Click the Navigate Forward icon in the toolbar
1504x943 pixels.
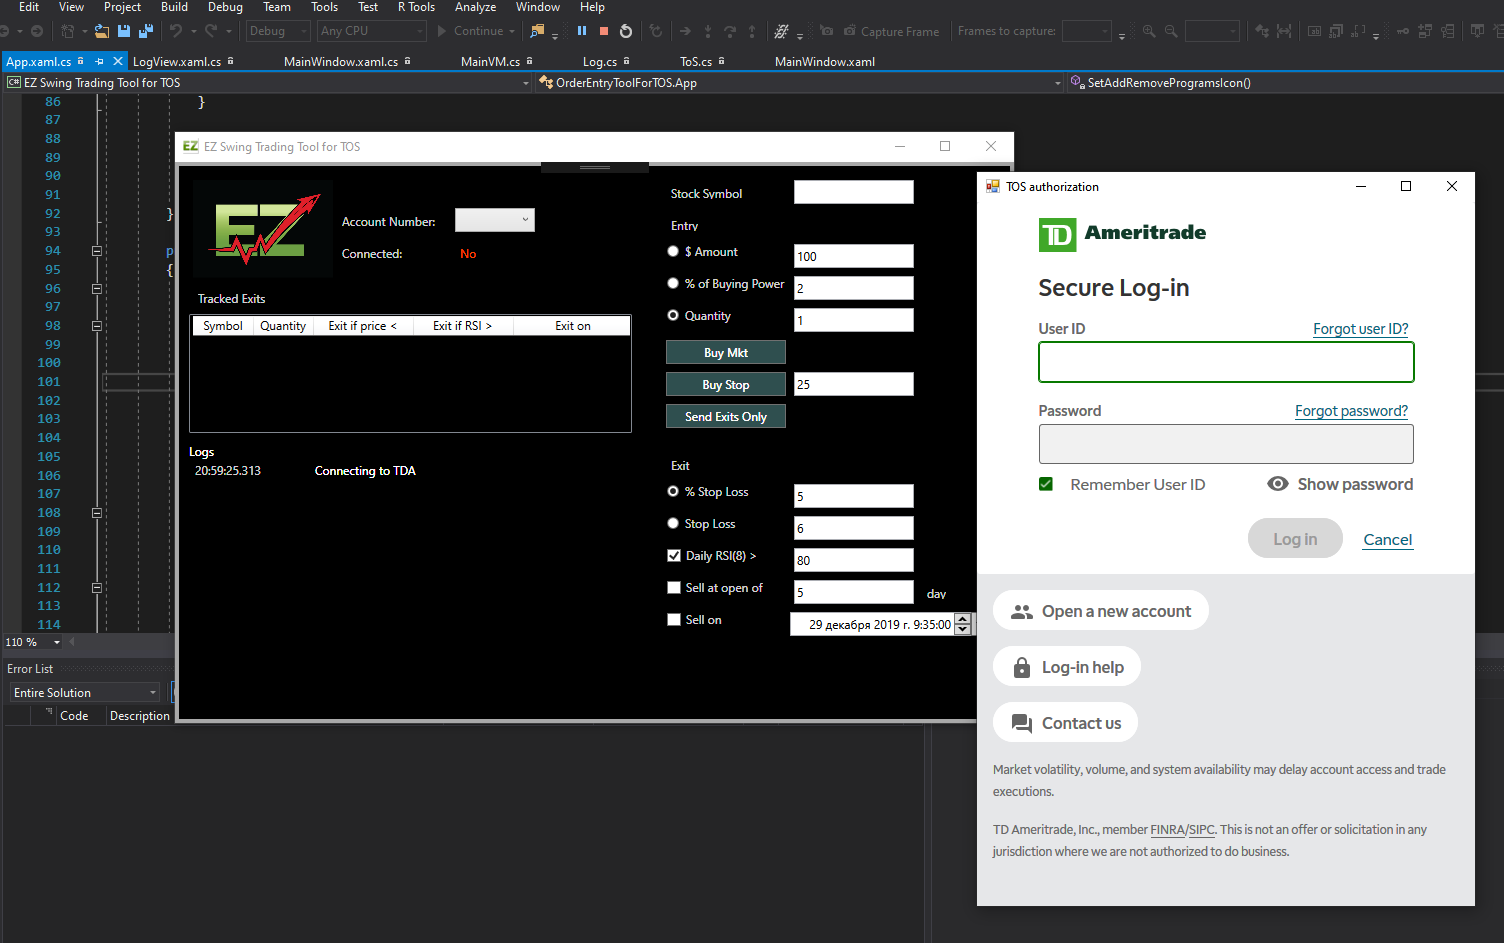pos(37,31)
